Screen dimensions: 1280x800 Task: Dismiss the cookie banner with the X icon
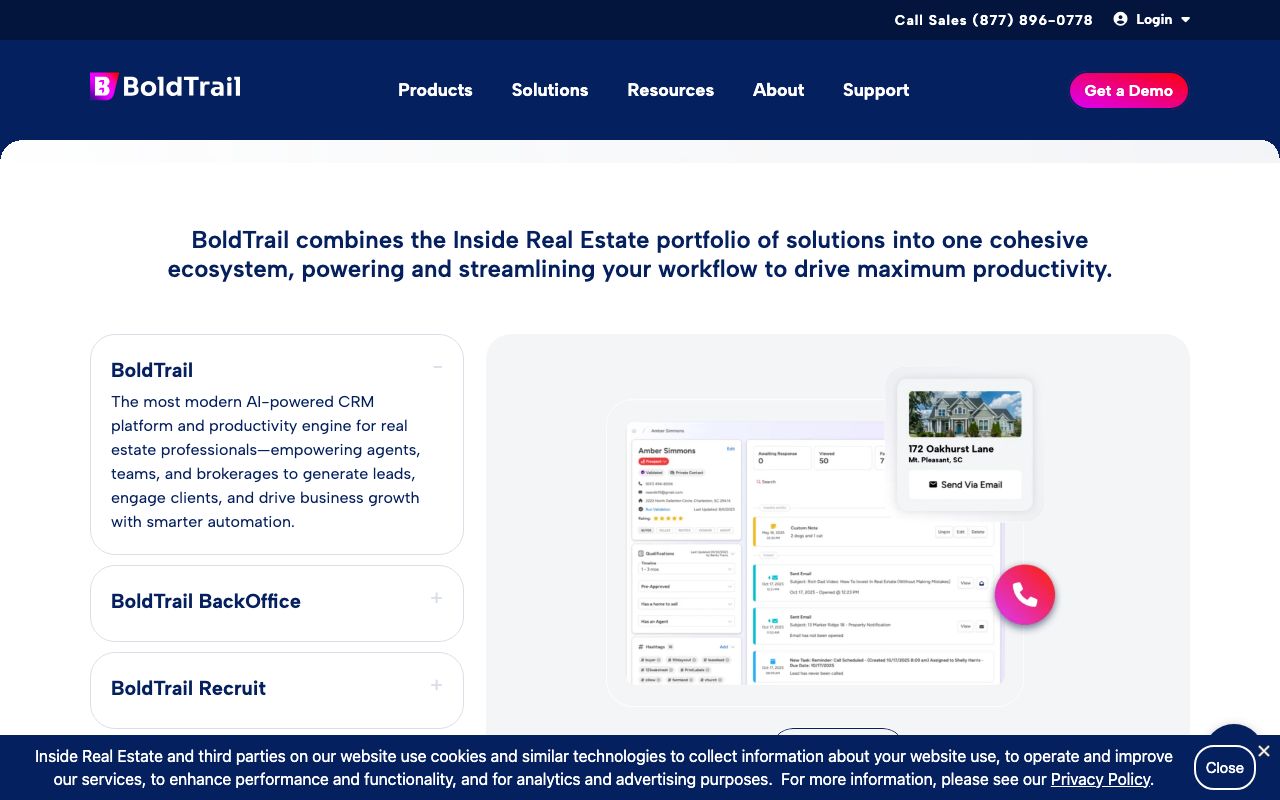(x=1264, y=751)
